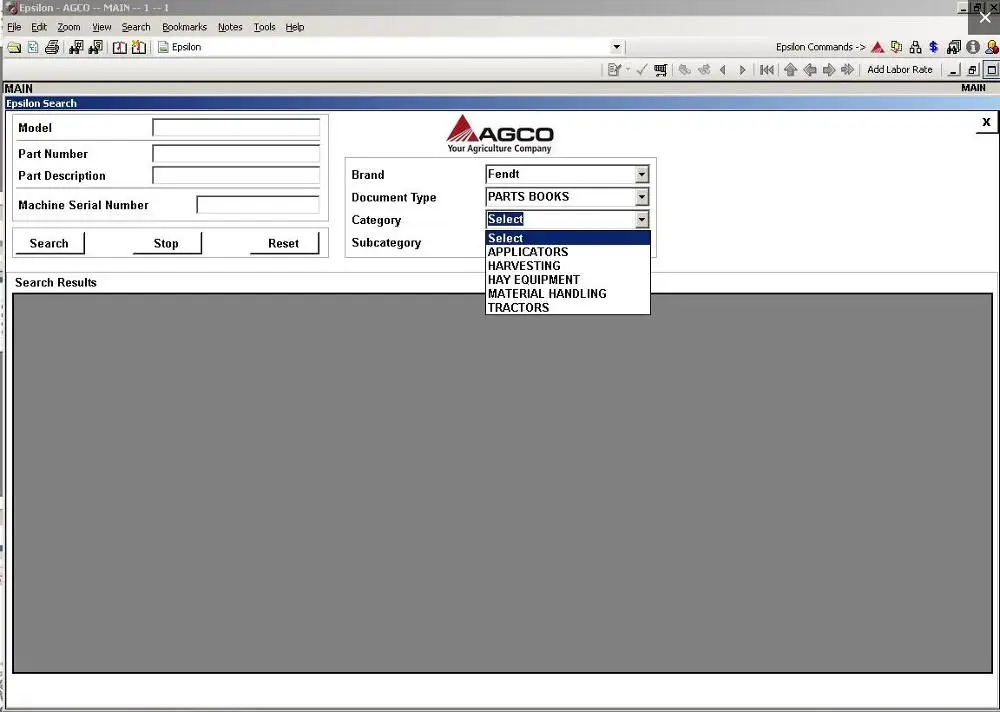Click the up arrow navigation icon
1000x712 pixels.
(791, 70)
